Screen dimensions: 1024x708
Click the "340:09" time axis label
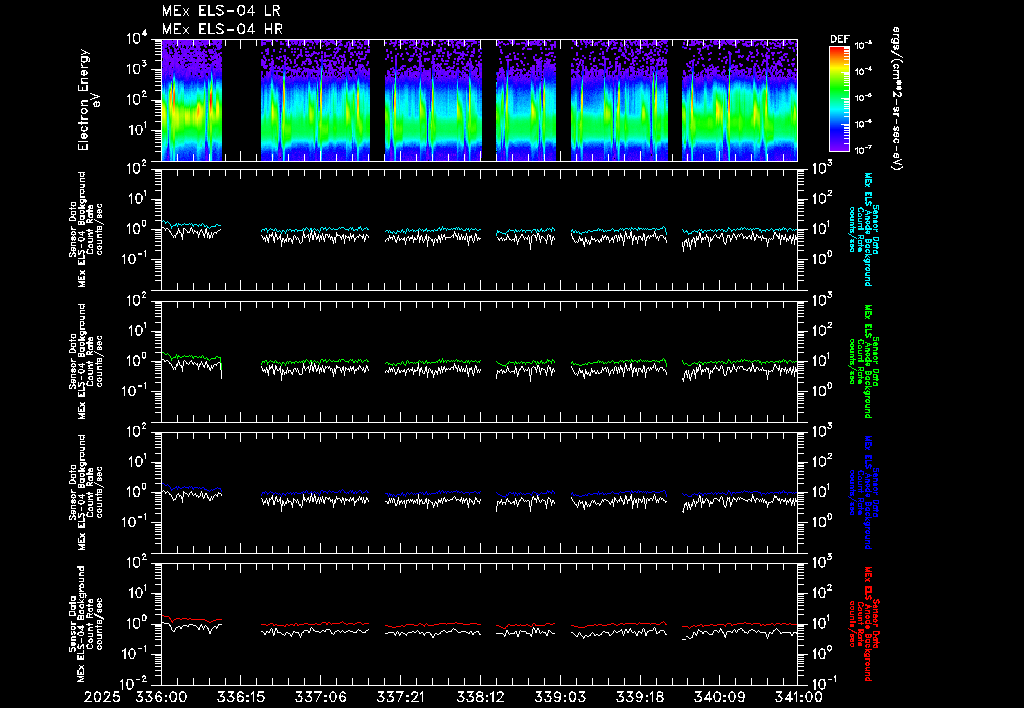coord(718,698)
